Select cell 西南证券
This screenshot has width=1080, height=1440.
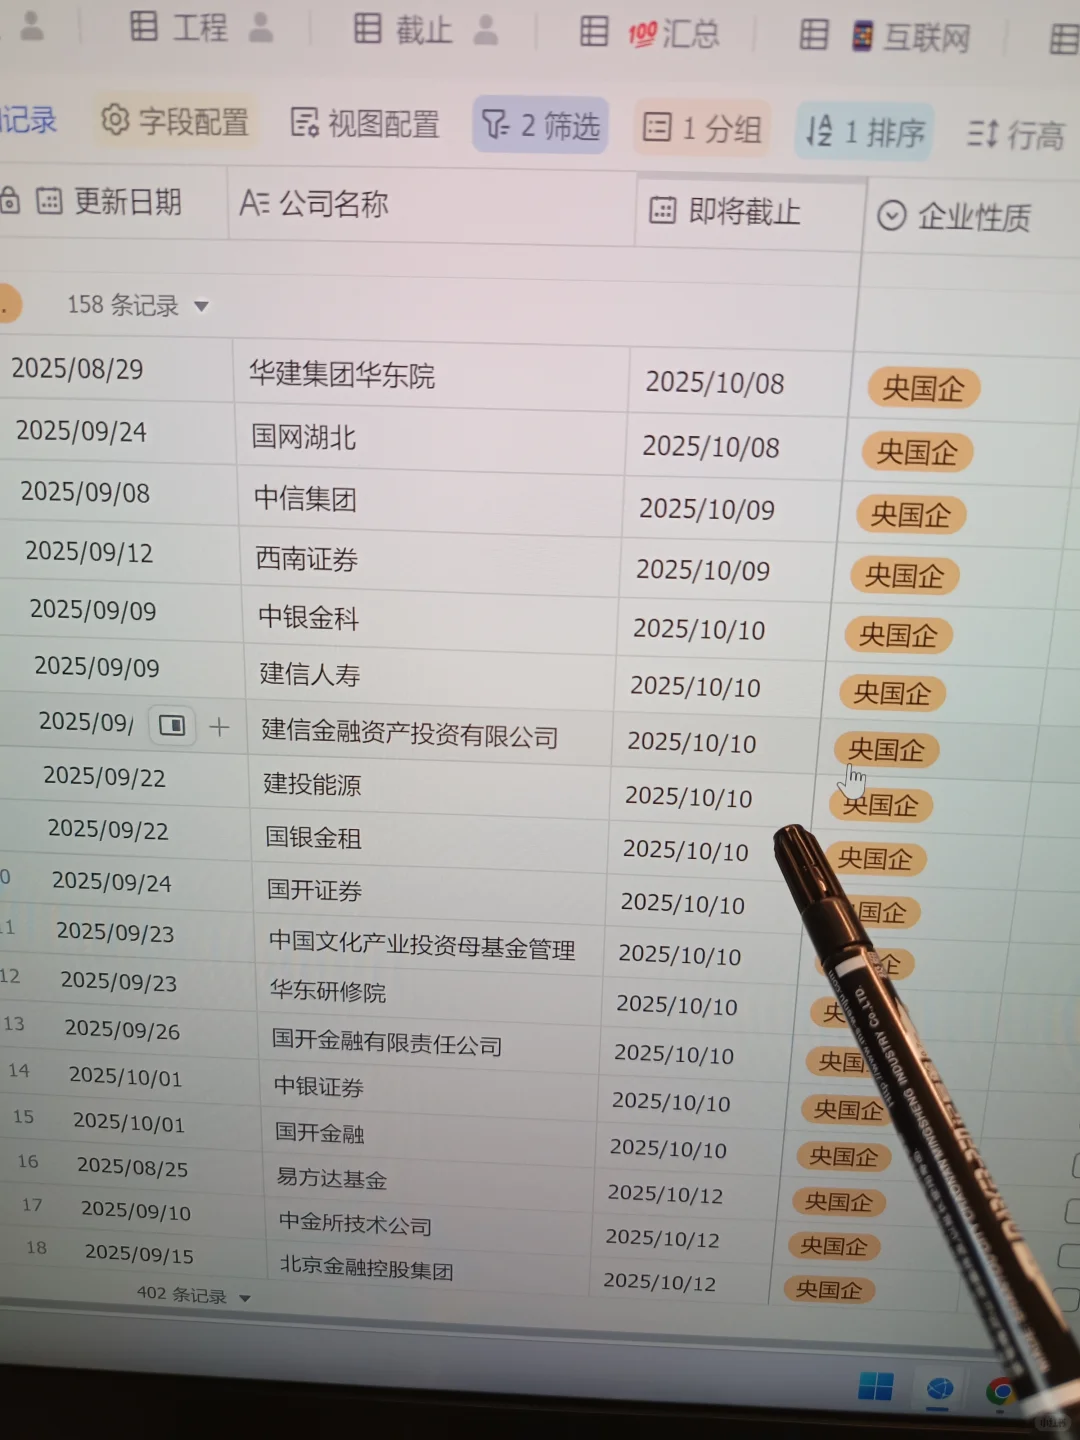tap(430, 559)
